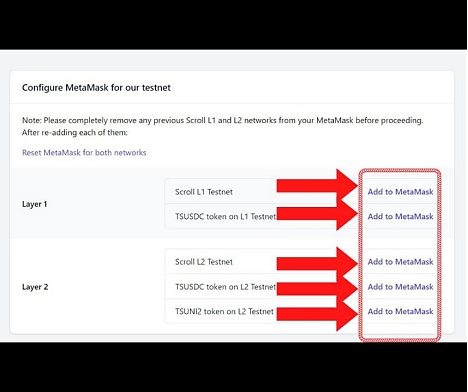Add TSUSDC token on L2 Testnet to MetaMask
The height and width of the screenshot is (392, 468).
coord(400,287)
